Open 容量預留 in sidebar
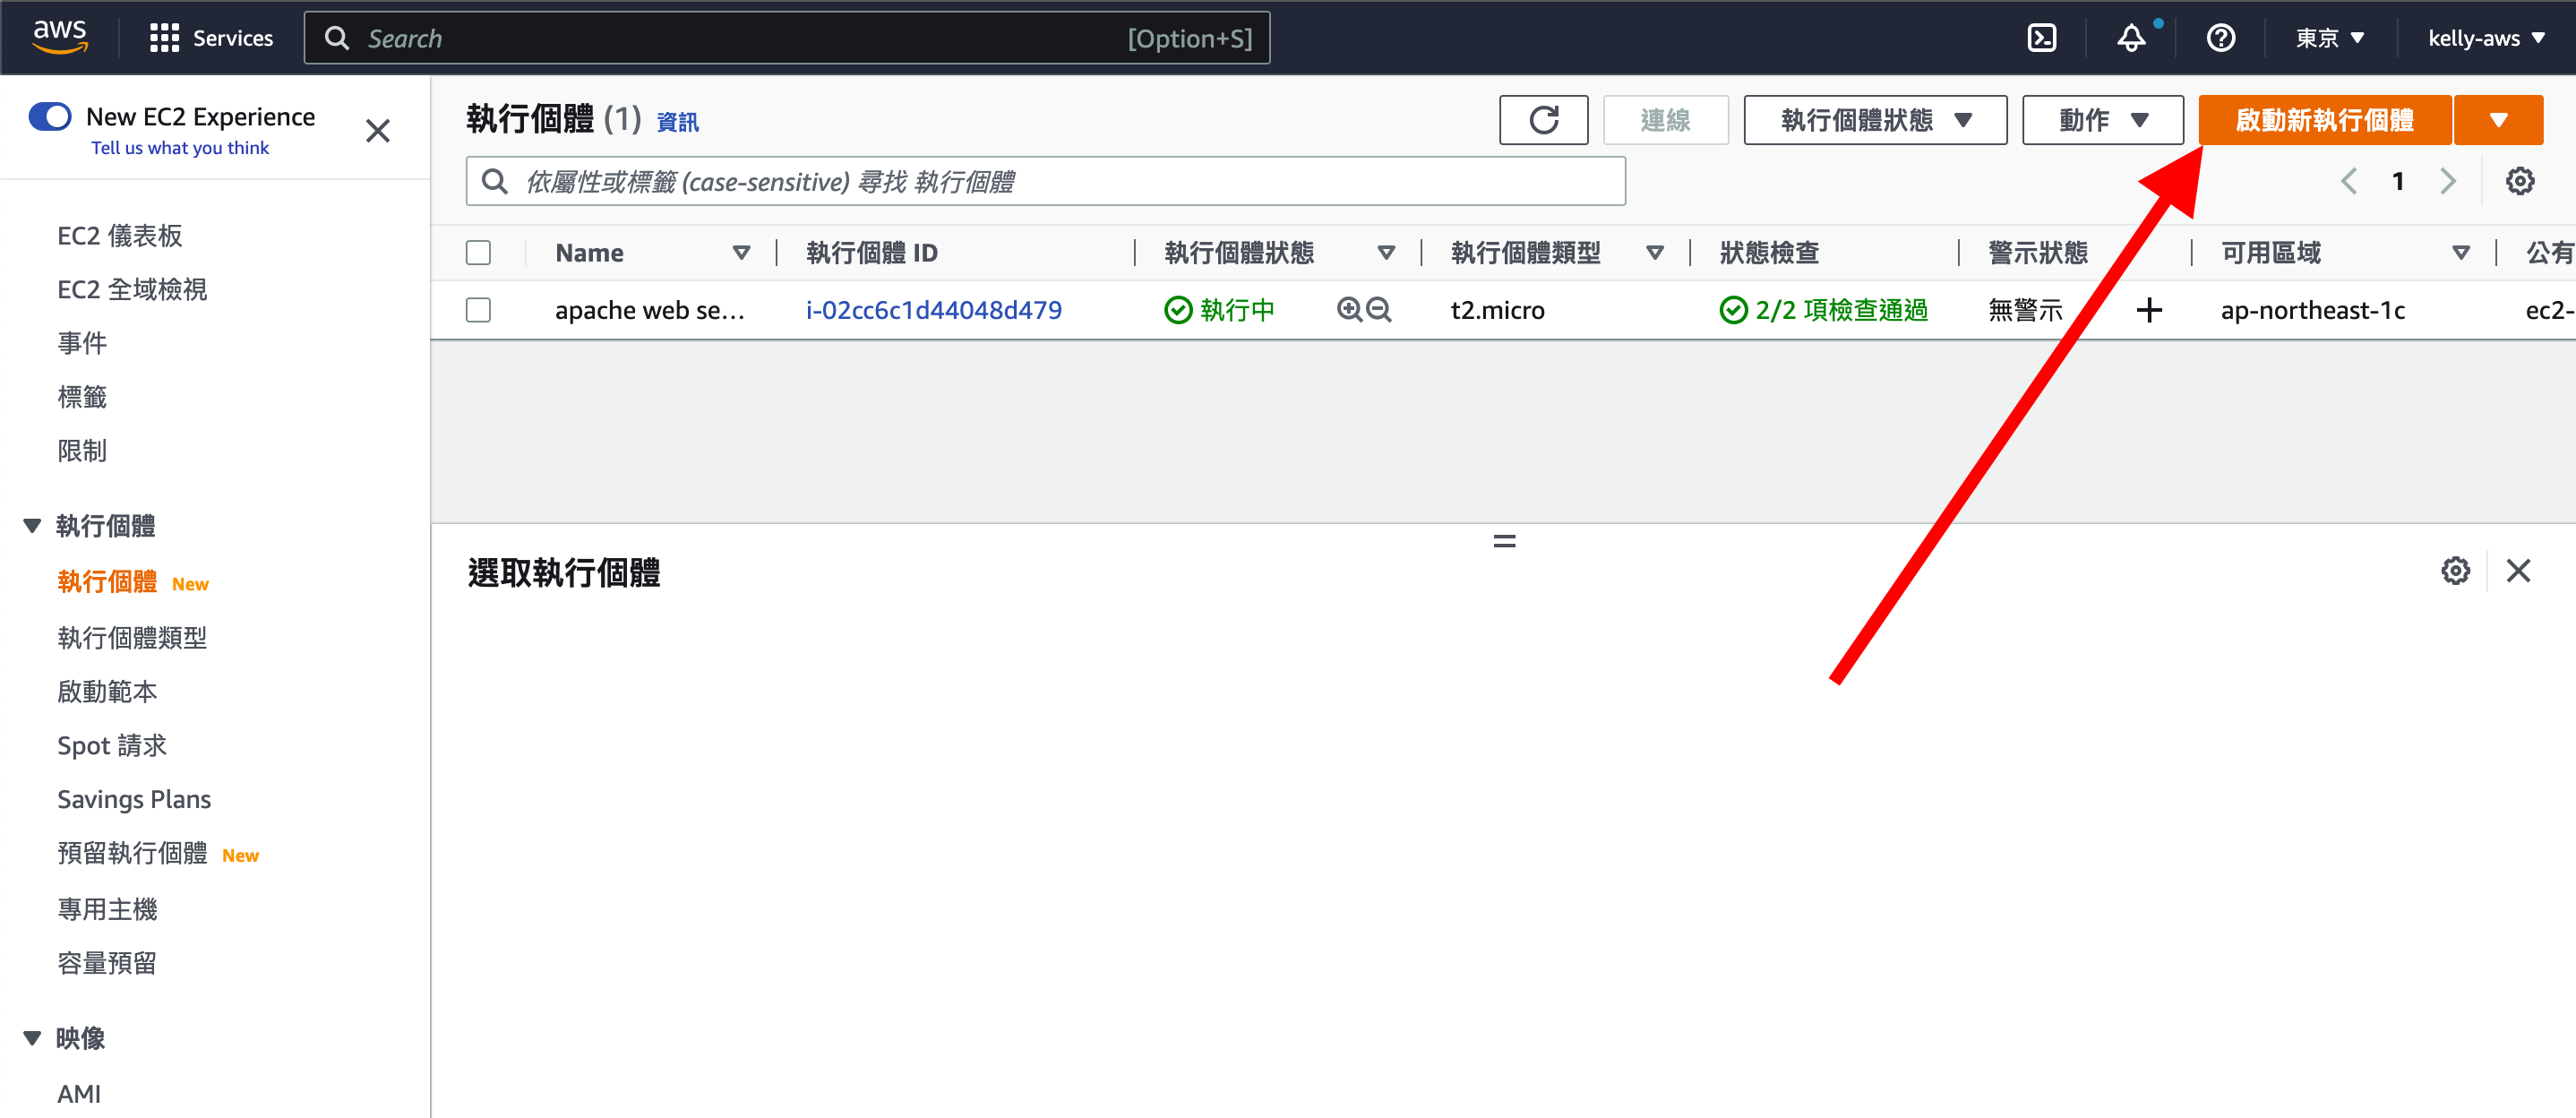The height and width of the screenshot is (1118, 2576). pos(107,964)
